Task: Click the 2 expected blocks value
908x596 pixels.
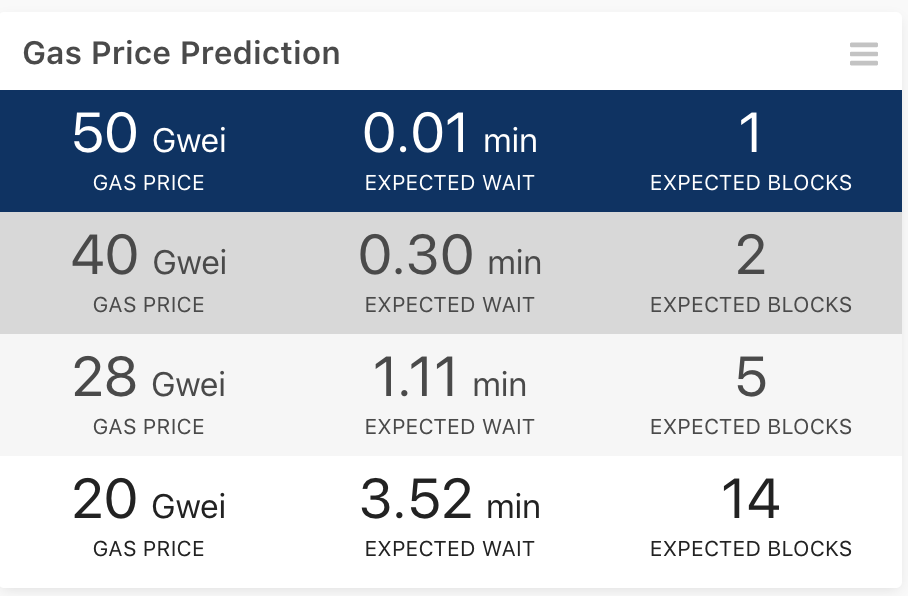Action: tap(750, 255)
